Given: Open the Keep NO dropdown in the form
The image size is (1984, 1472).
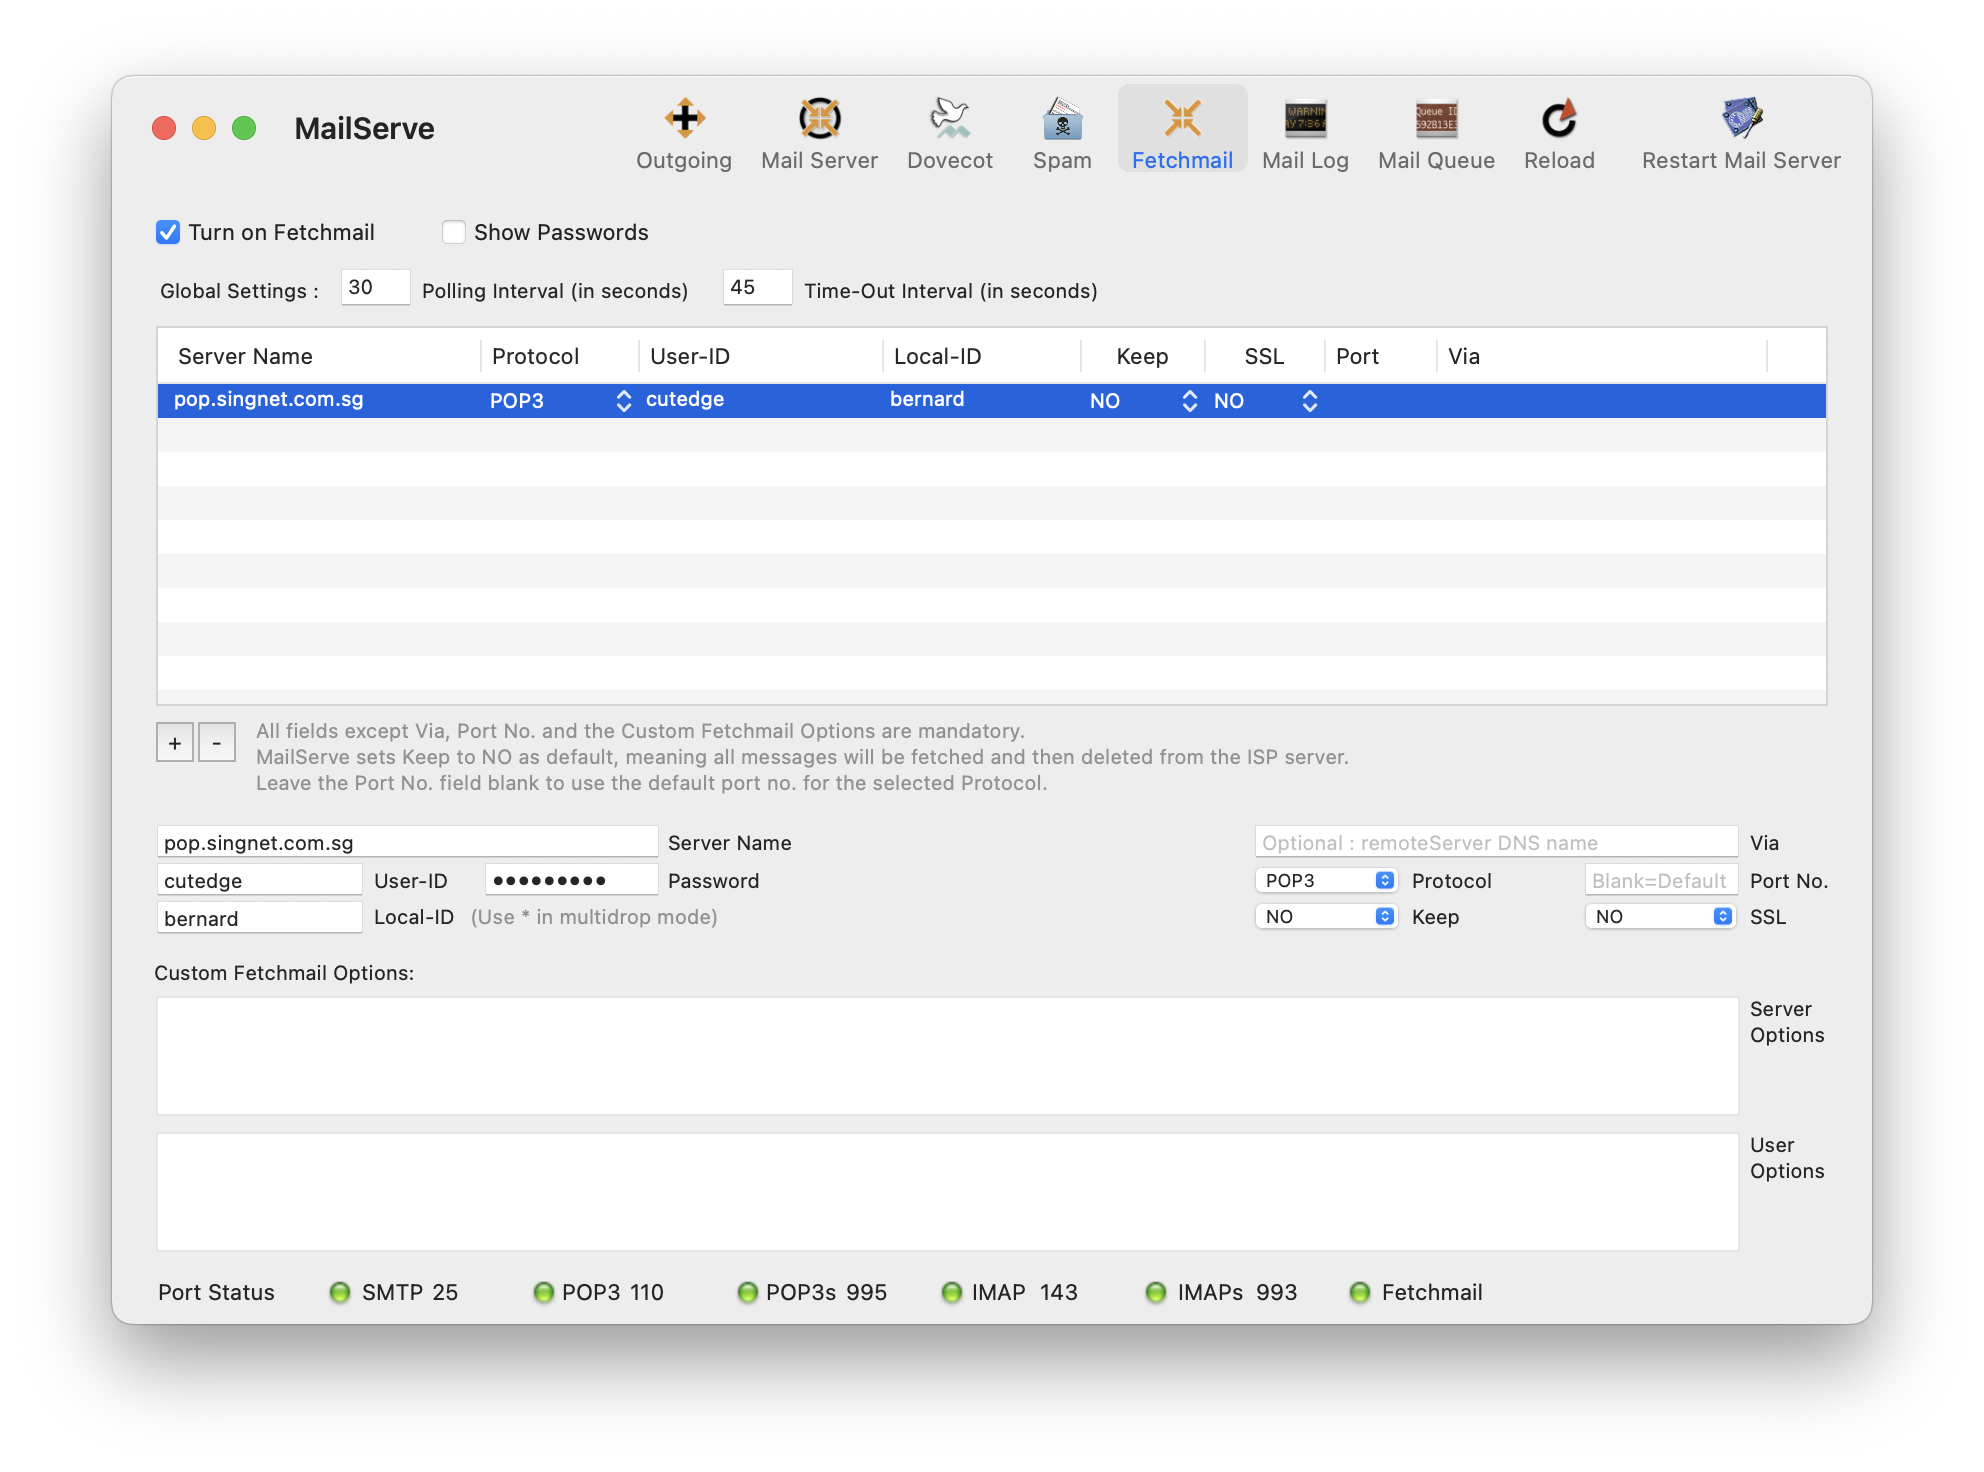Looking at the screenshot, I should [x=1326, y=916].
